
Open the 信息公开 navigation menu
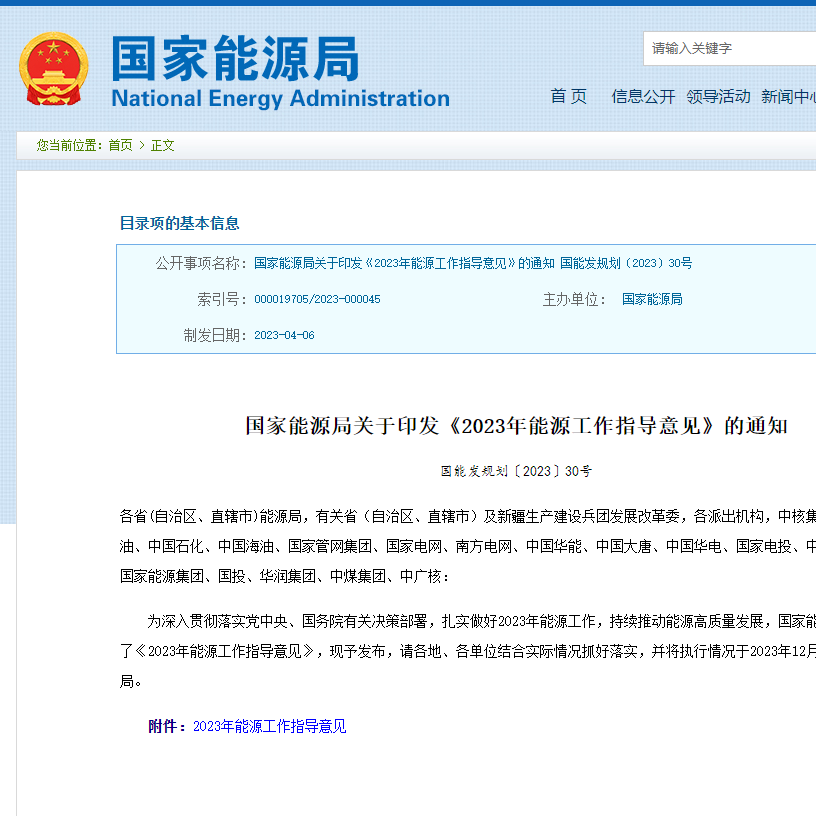pos(643,96)
